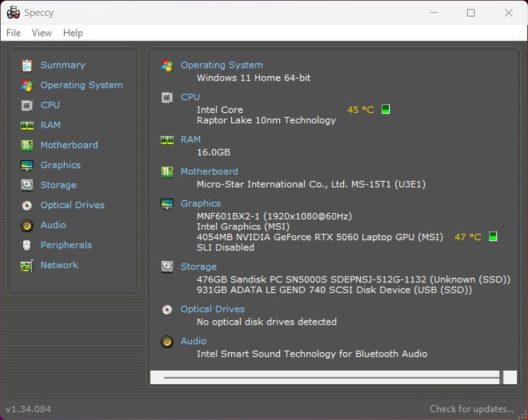Click the RAM heading link in main panel
Viewport: 528px width, 420px height.
click(x=191, y=139)
